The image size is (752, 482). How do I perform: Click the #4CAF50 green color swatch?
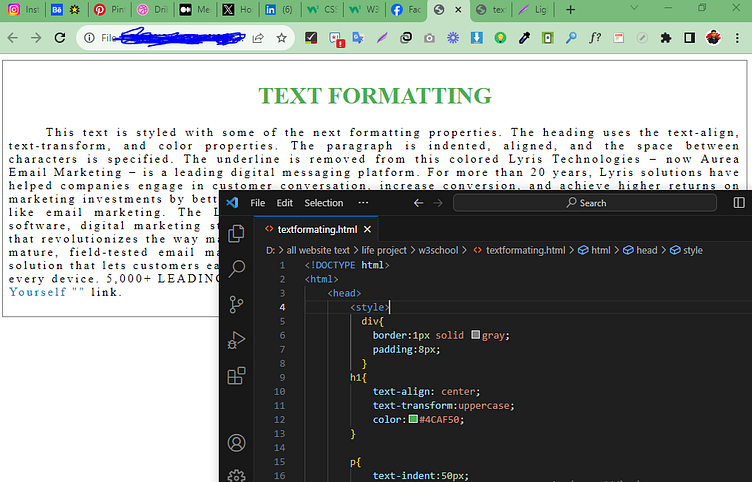click(412, 419)
